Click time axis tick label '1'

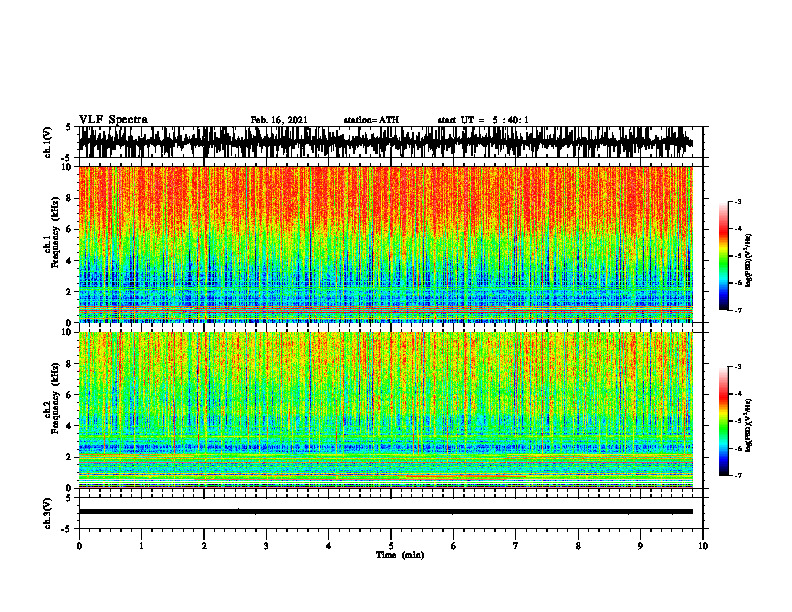[x=141, y=546]
